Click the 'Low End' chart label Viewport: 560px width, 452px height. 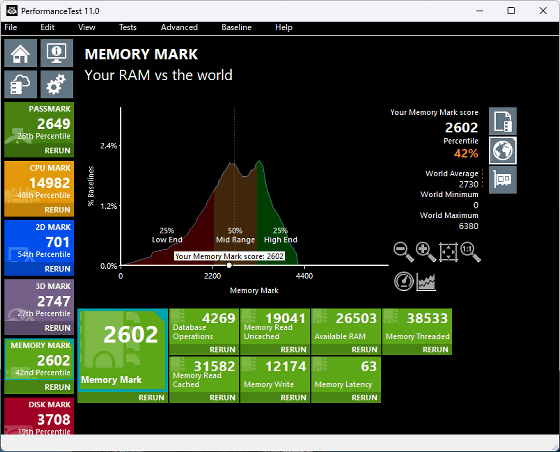(x=167, y=240)
